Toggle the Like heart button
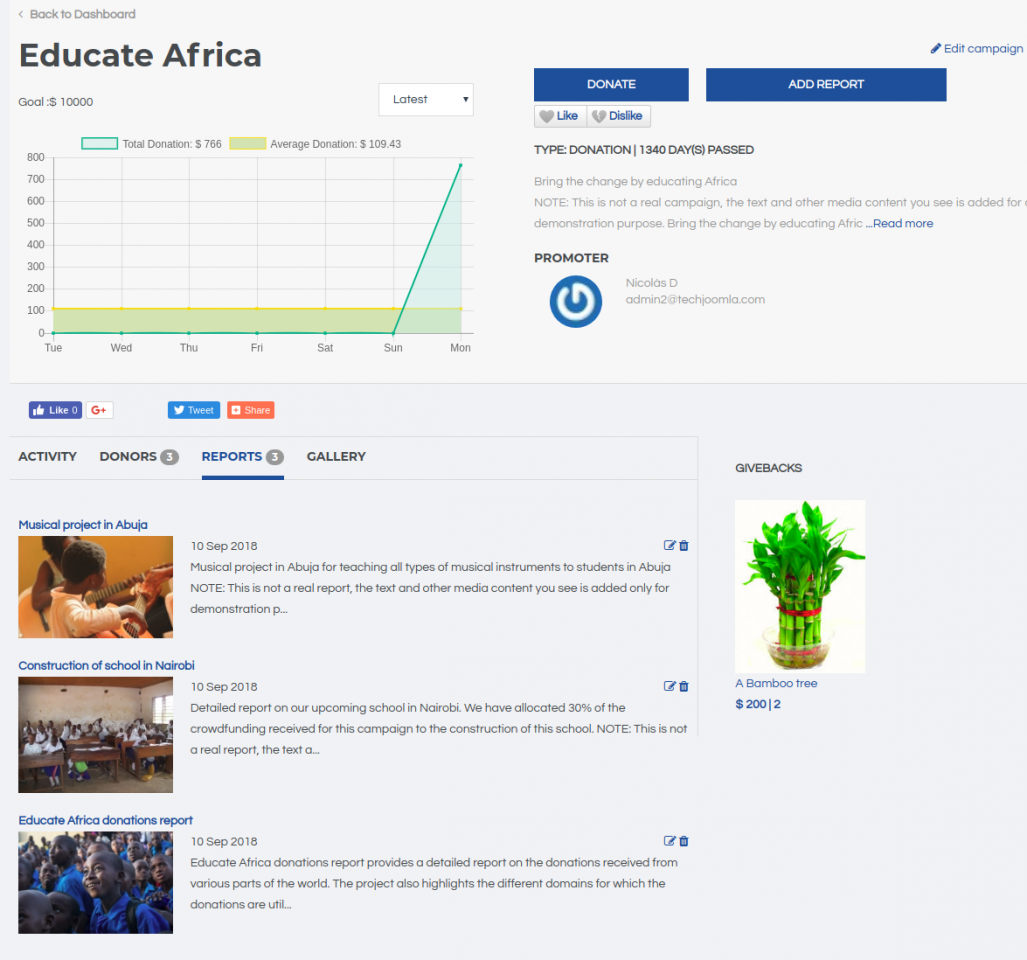This screenshot has height=960, width=1027. click(559, 116)
